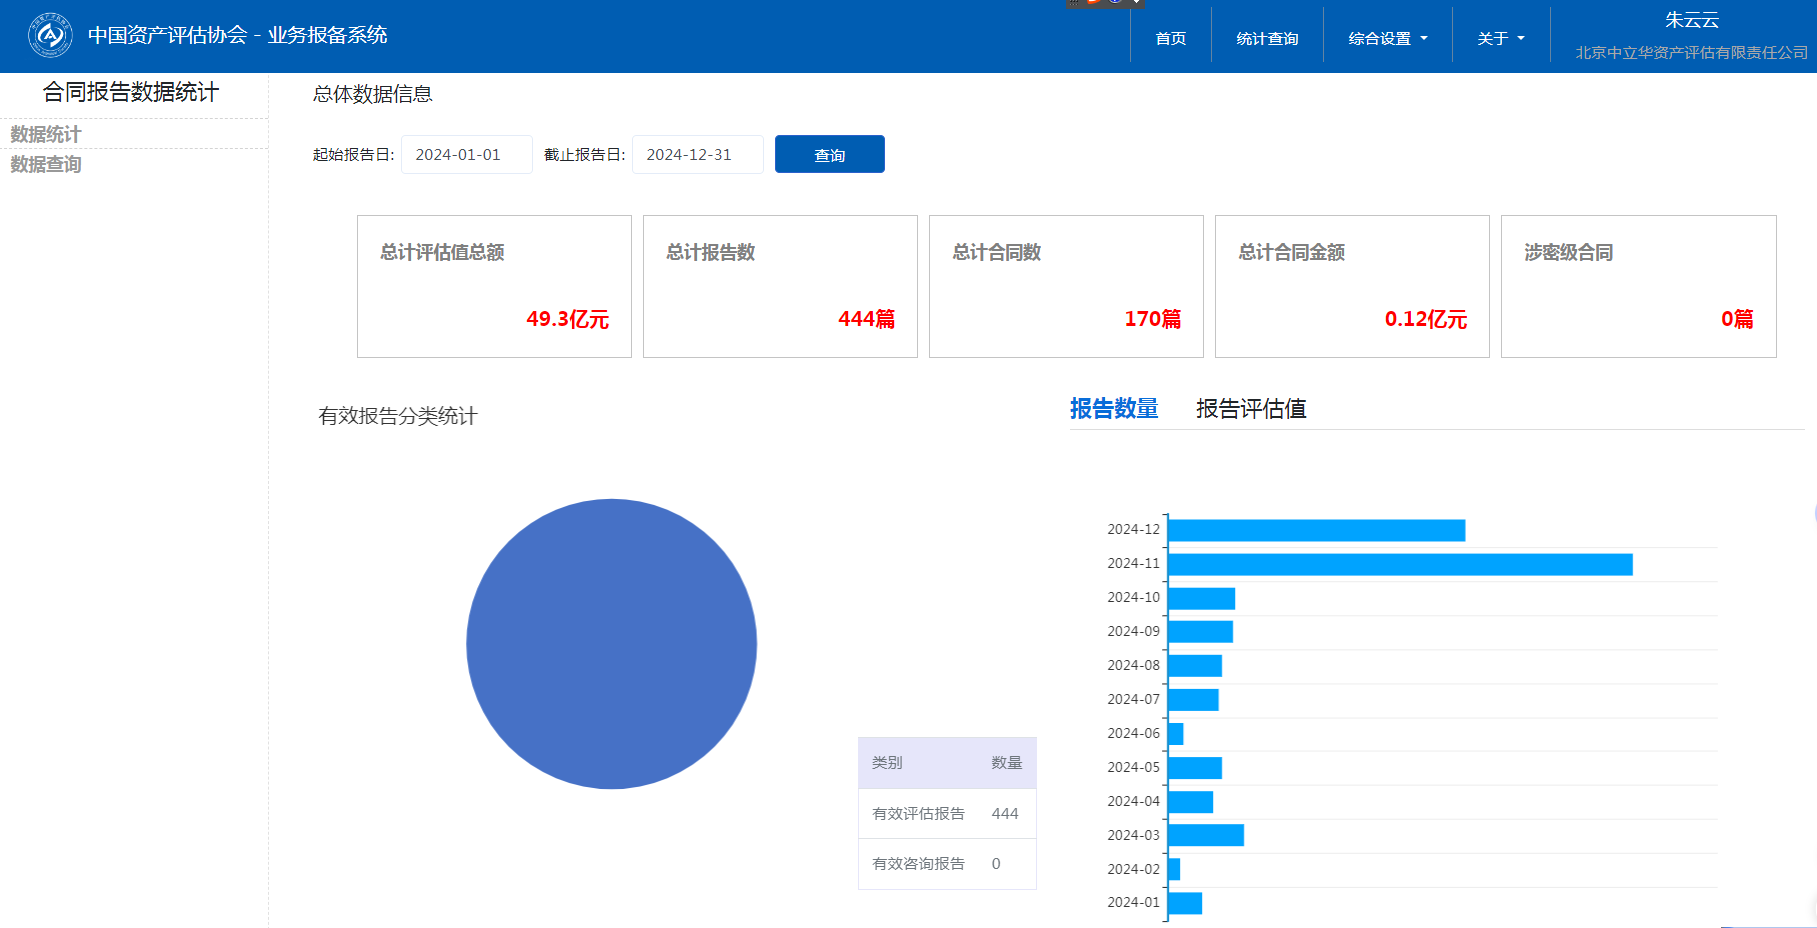Screen dimensions: 1817x928
Task: Select 数据统计 in the left sidebar
Action: click(46, 134)
